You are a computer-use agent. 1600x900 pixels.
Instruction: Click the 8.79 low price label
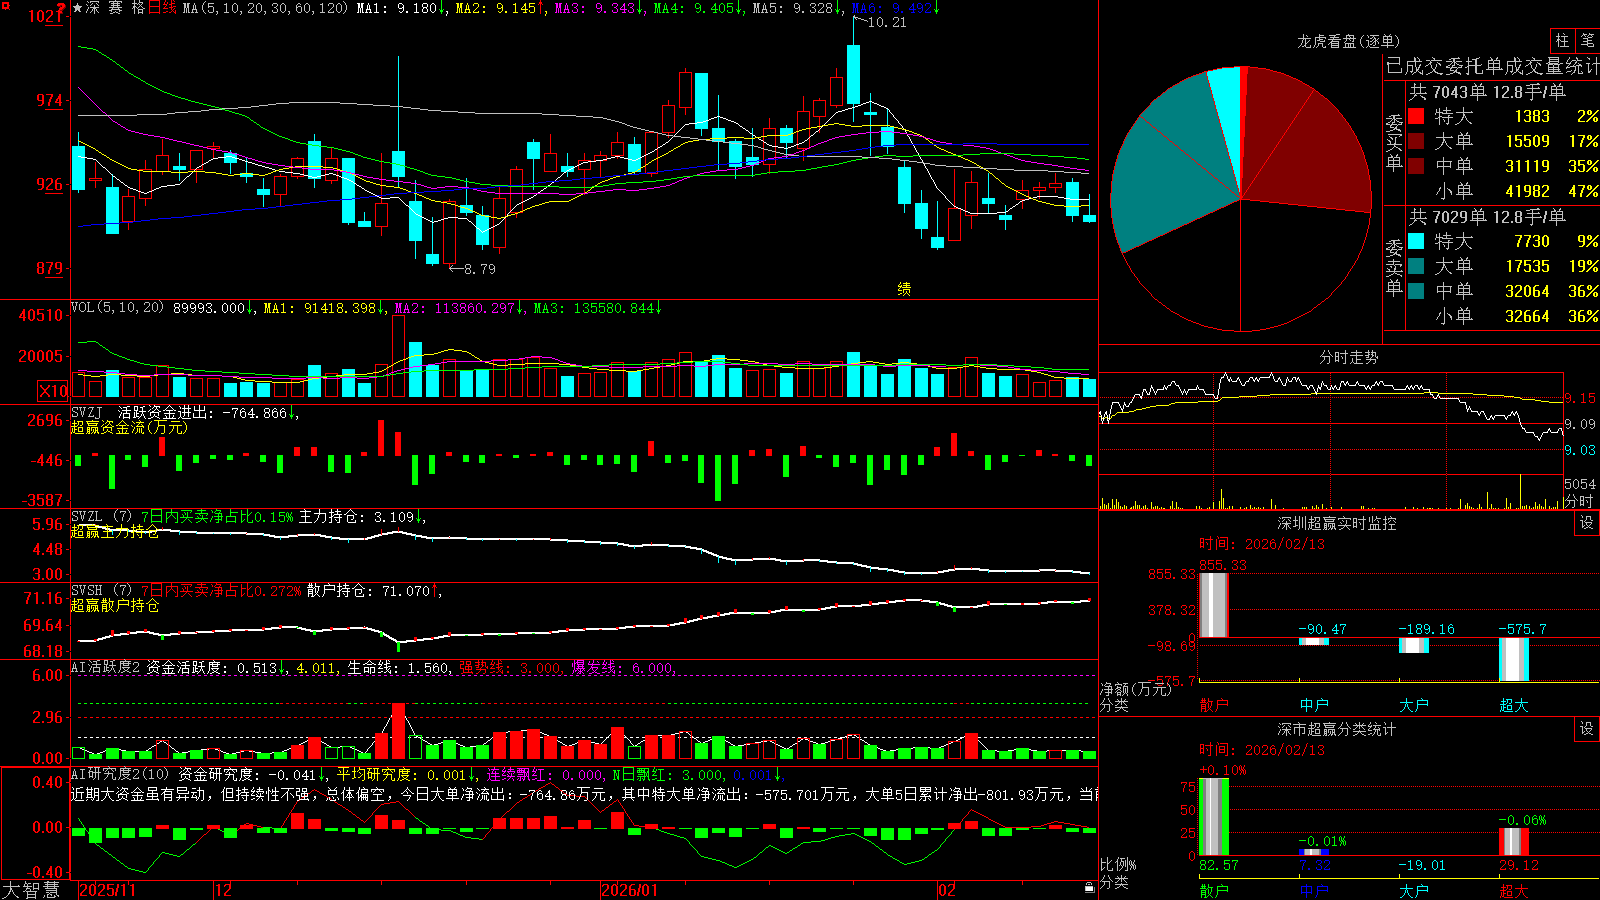(x=479, y=269)
